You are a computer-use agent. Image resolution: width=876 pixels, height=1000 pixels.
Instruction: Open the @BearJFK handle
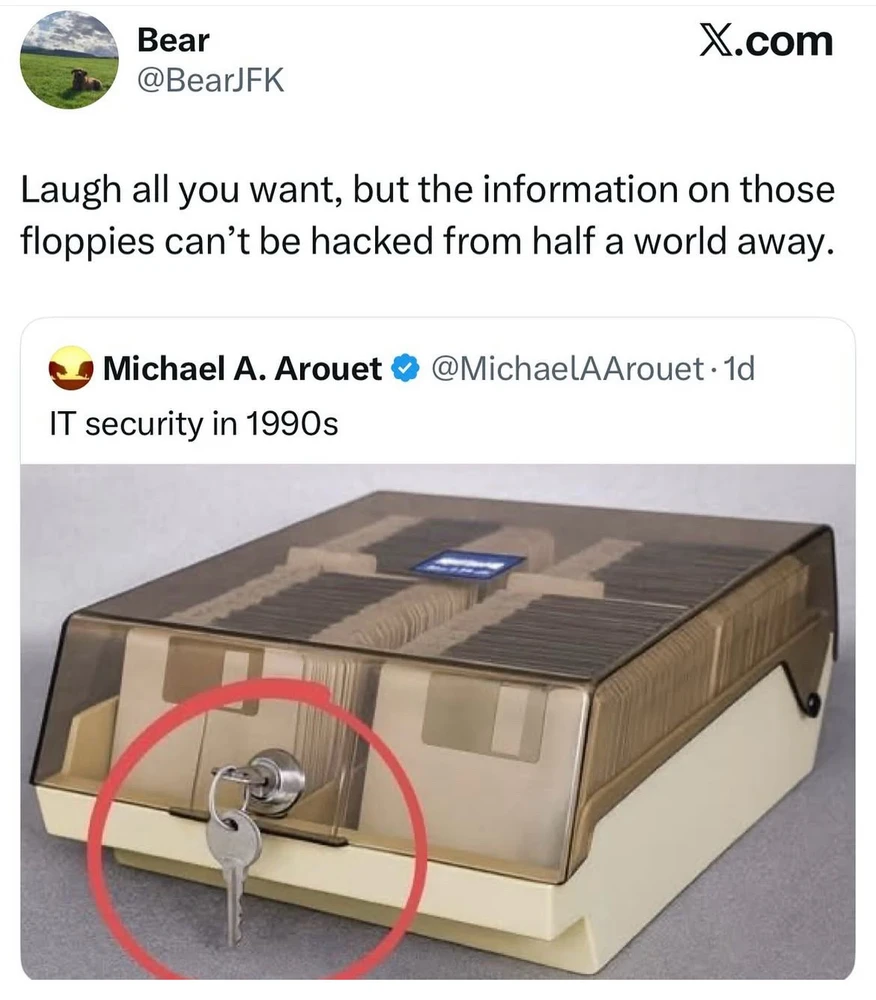(x=211, y=81)
